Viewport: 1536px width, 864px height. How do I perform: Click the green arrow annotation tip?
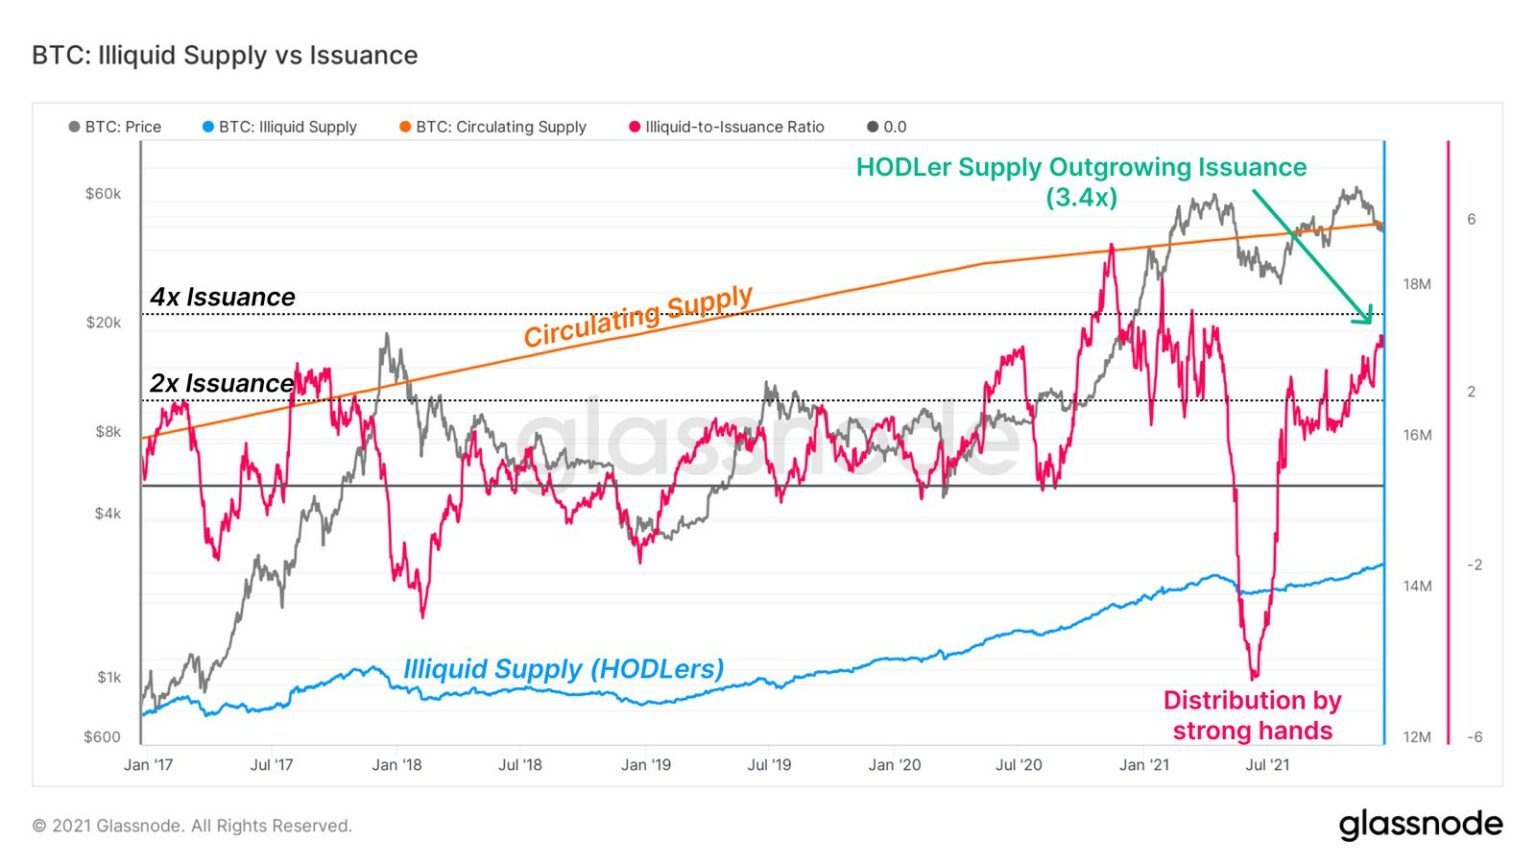pos(1368,320)
